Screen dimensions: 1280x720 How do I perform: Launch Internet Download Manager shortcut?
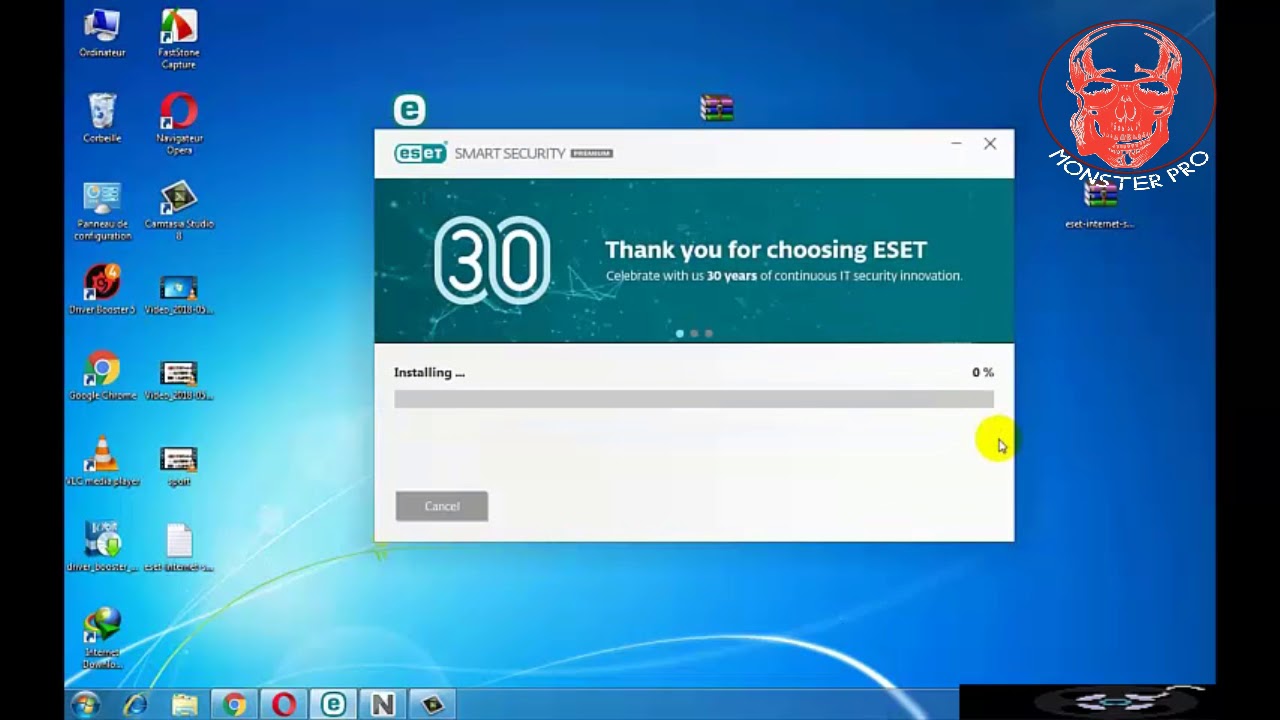pos(102,639)
